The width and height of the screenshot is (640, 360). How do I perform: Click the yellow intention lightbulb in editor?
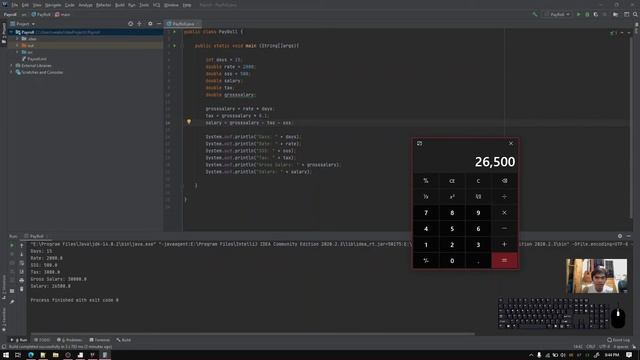click(x=189, y=122)
